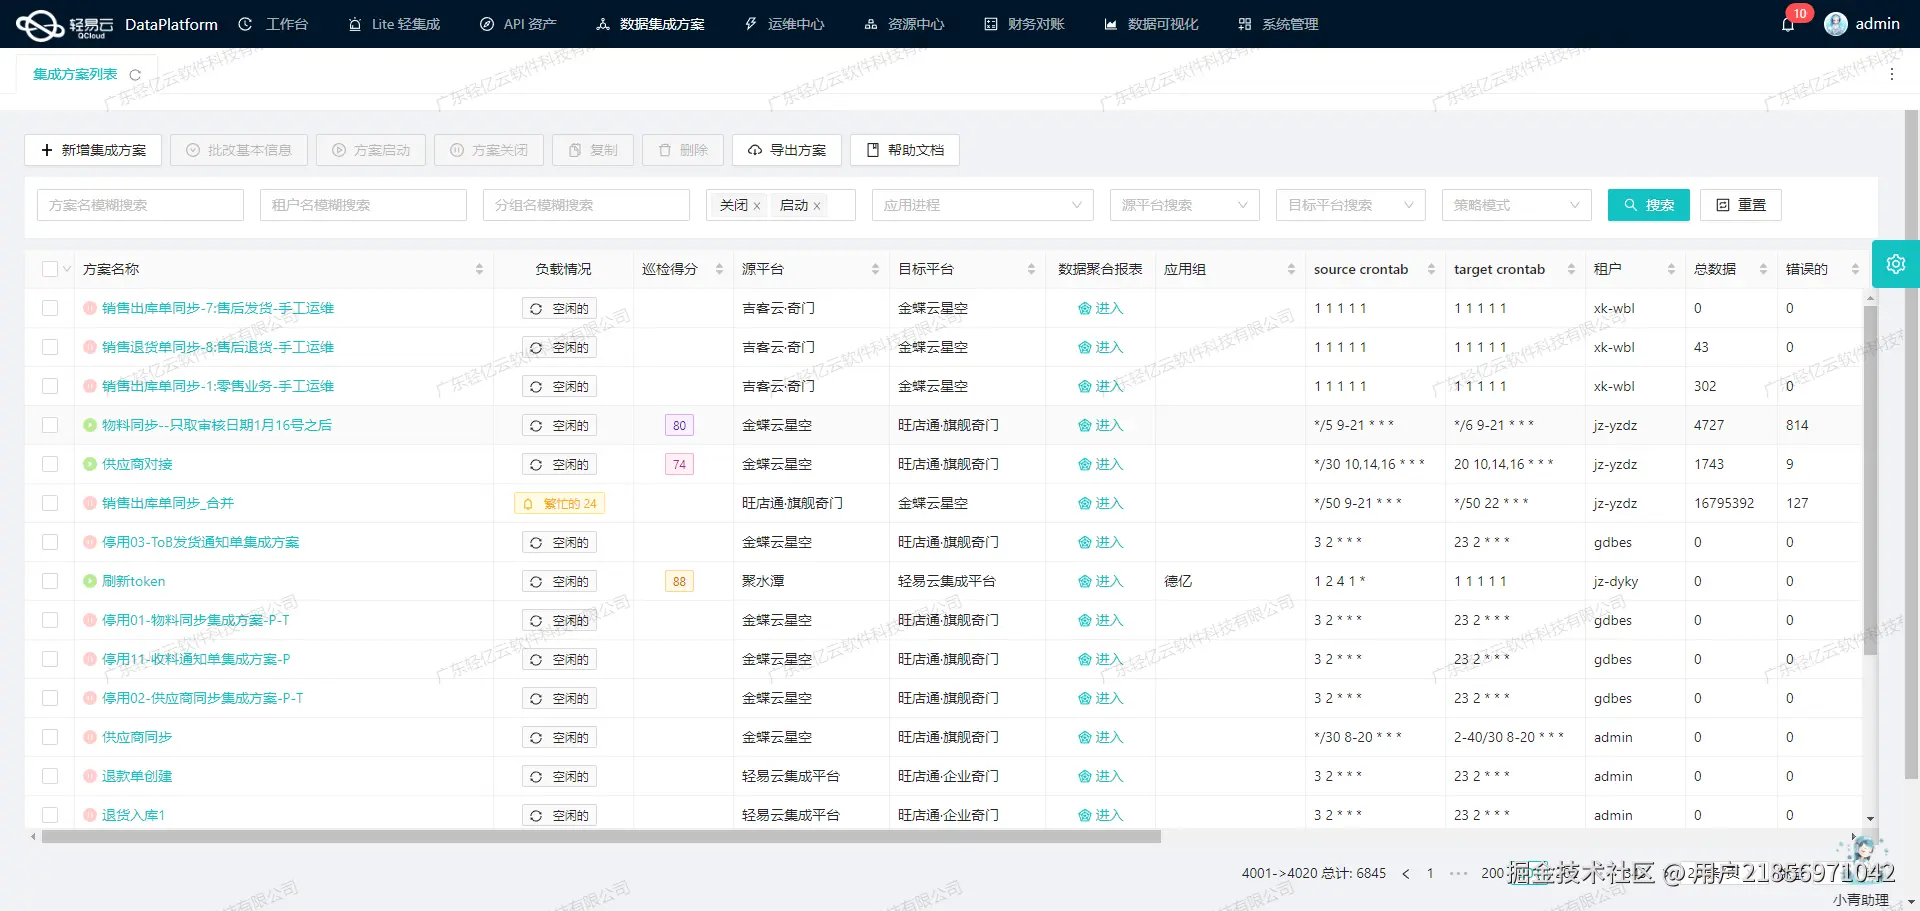Open the 进入 link for 物料同步 row
This screenshot has height=911, width=1920.
click(x=1101, y=425)
